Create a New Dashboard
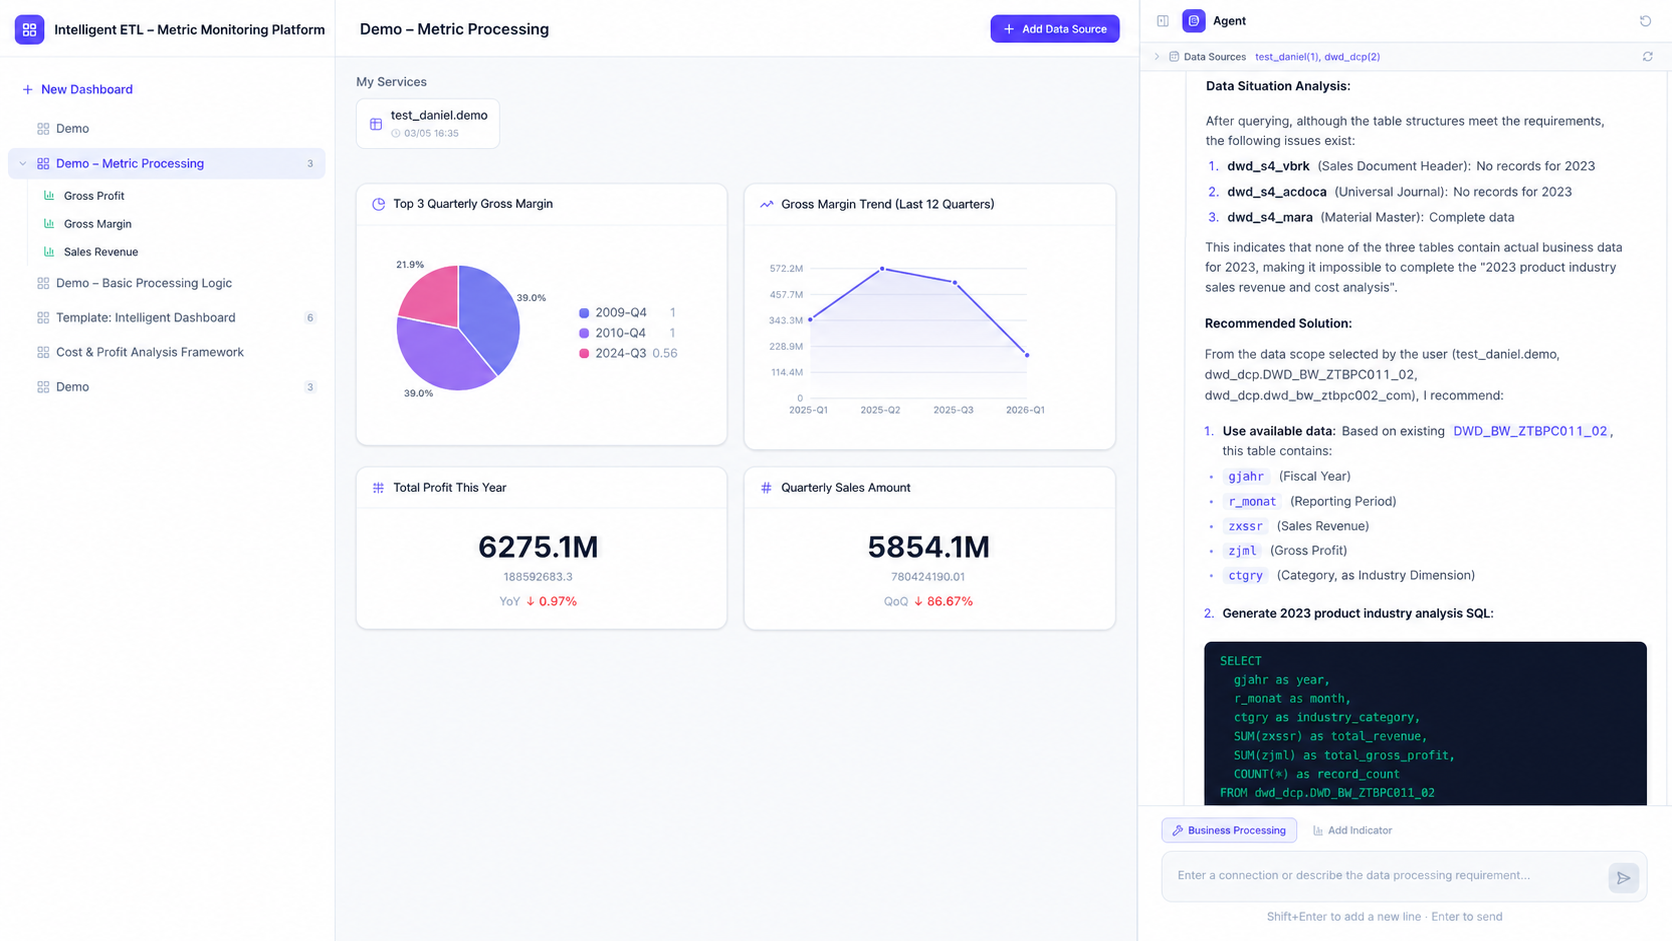Screen dimensions: 1672x941 click(77, 89)
